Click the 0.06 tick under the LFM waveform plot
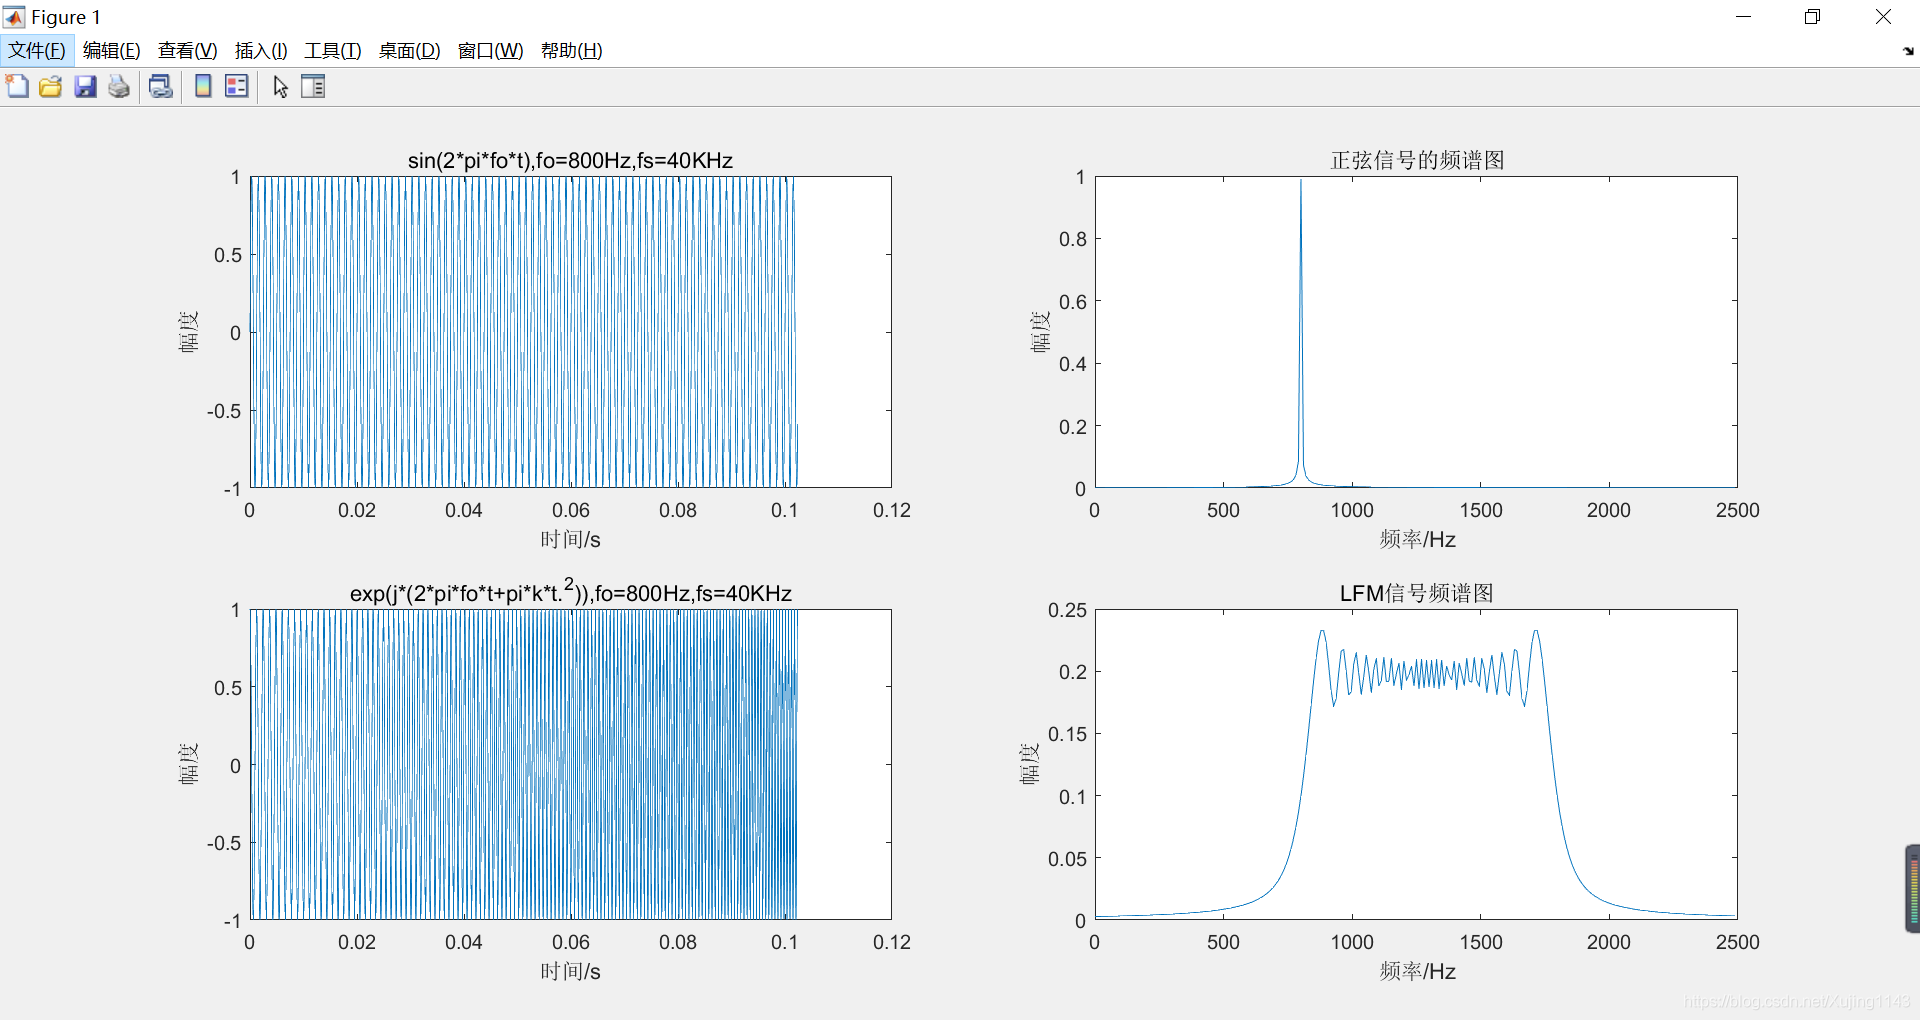Screen dimensions: 1920x1020 [571, 942]
